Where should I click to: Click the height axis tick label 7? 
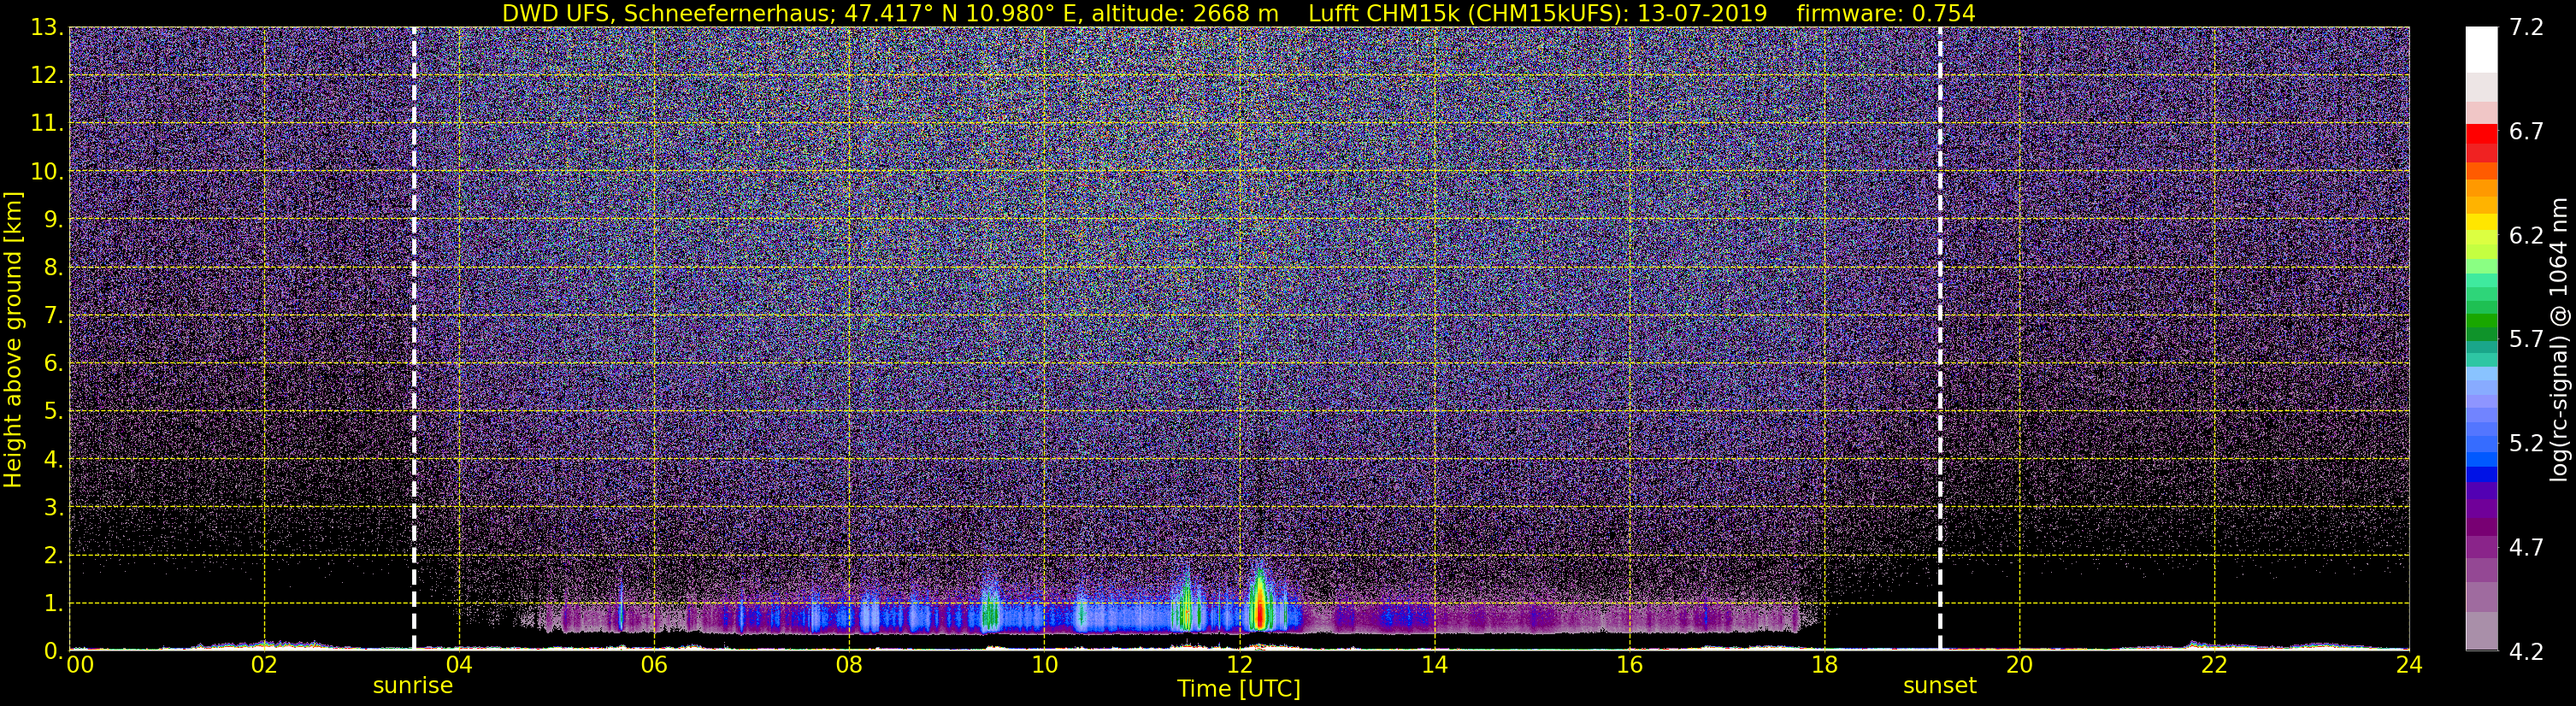click(55, 316)
